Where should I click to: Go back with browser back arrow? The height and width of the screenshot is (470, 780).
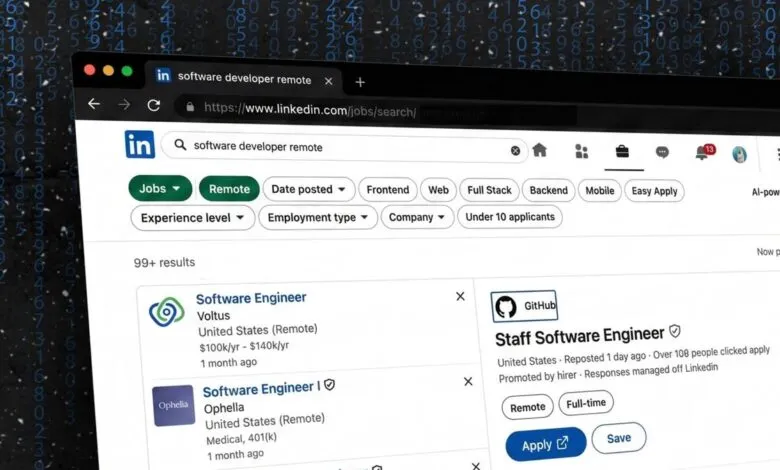[94, 103]
